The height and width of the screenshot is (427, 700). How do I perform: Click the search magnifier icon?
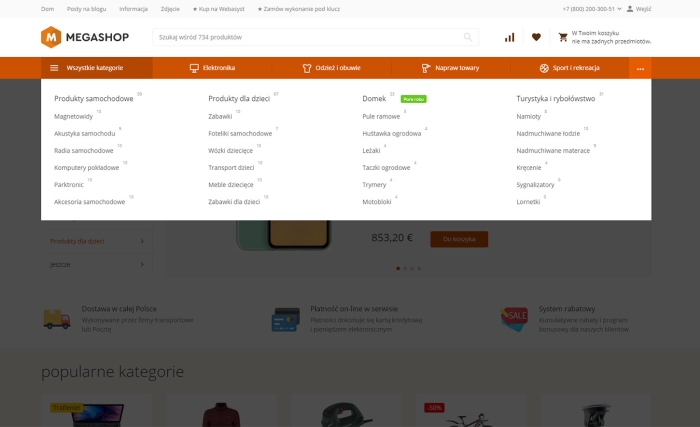[467, 37]
